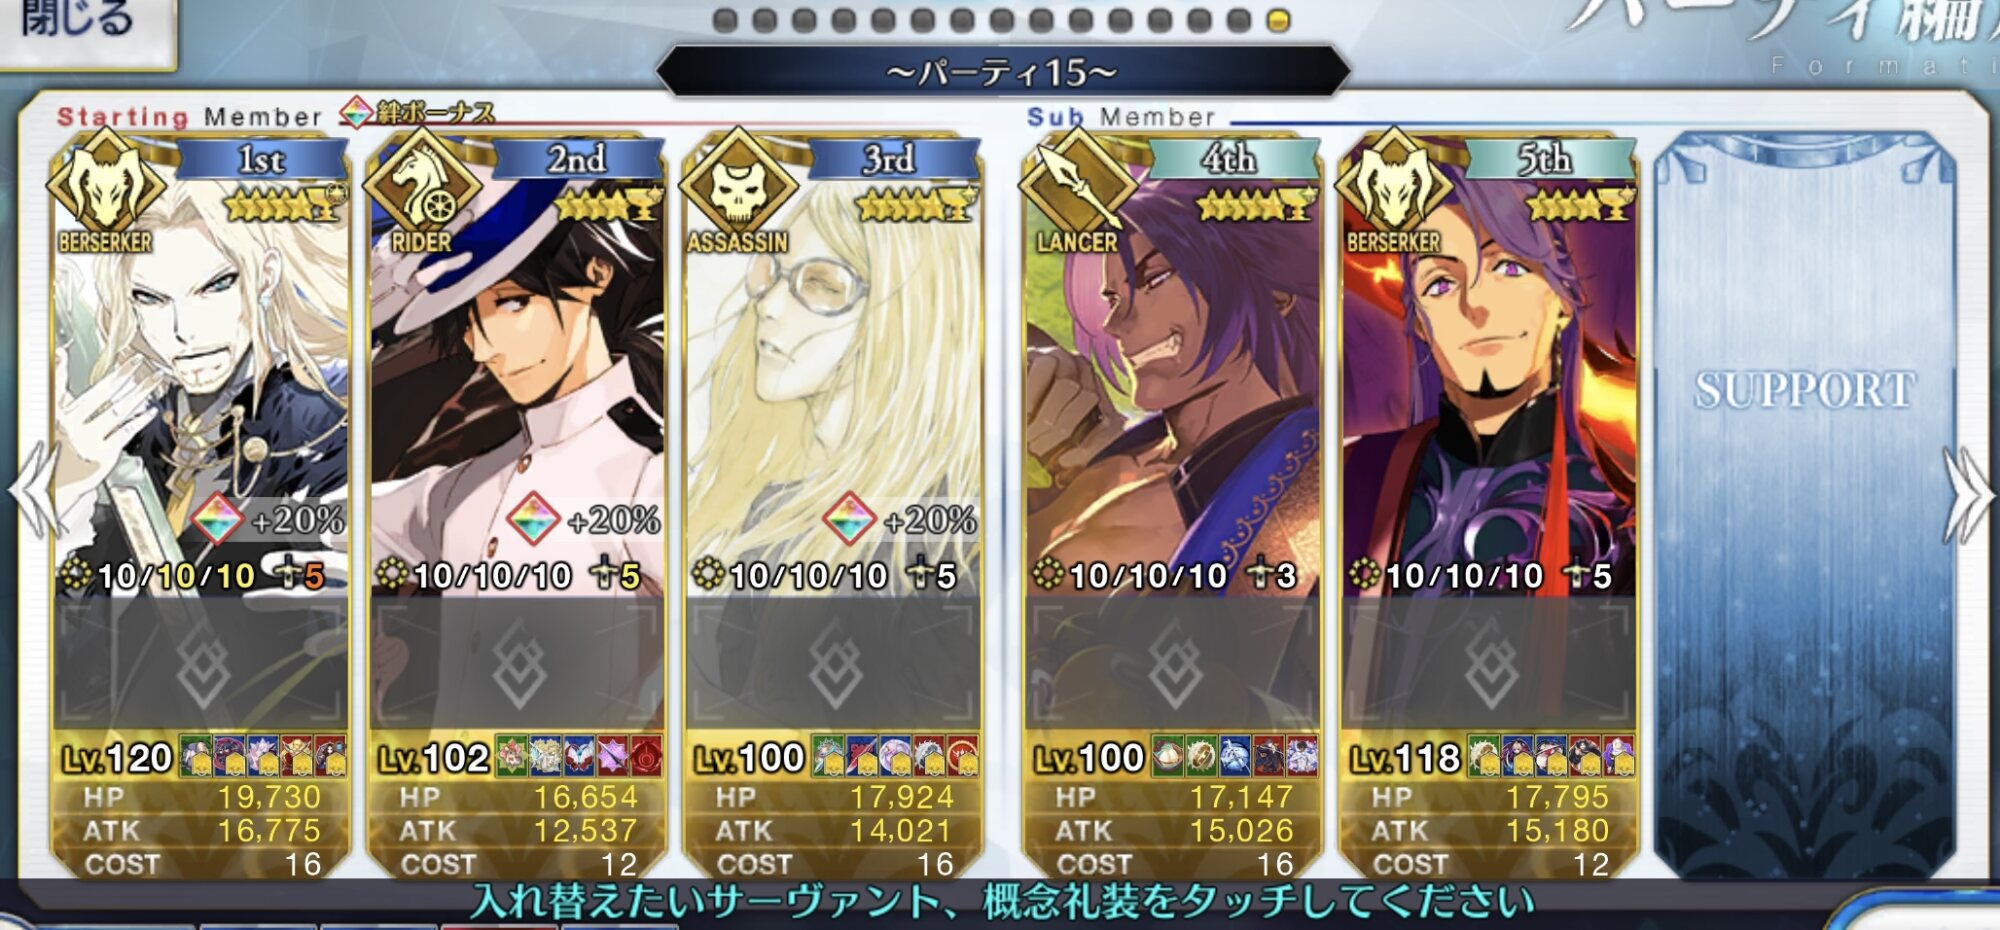This screenshot has height=930, width=2000.
Task: Open the パーティ15 party name banner
Action: pos(1003,72)
